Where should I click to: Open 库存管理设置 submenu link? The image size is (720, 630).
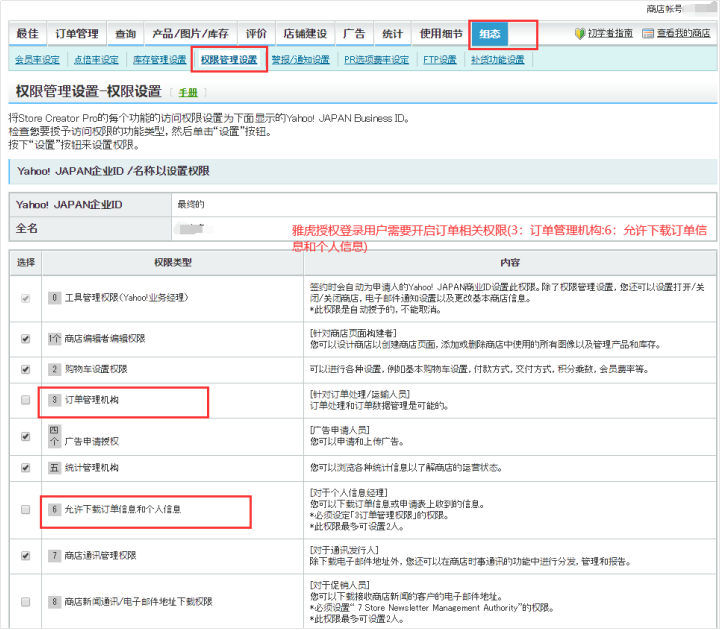pyautogui.click(x=159, y=60)
